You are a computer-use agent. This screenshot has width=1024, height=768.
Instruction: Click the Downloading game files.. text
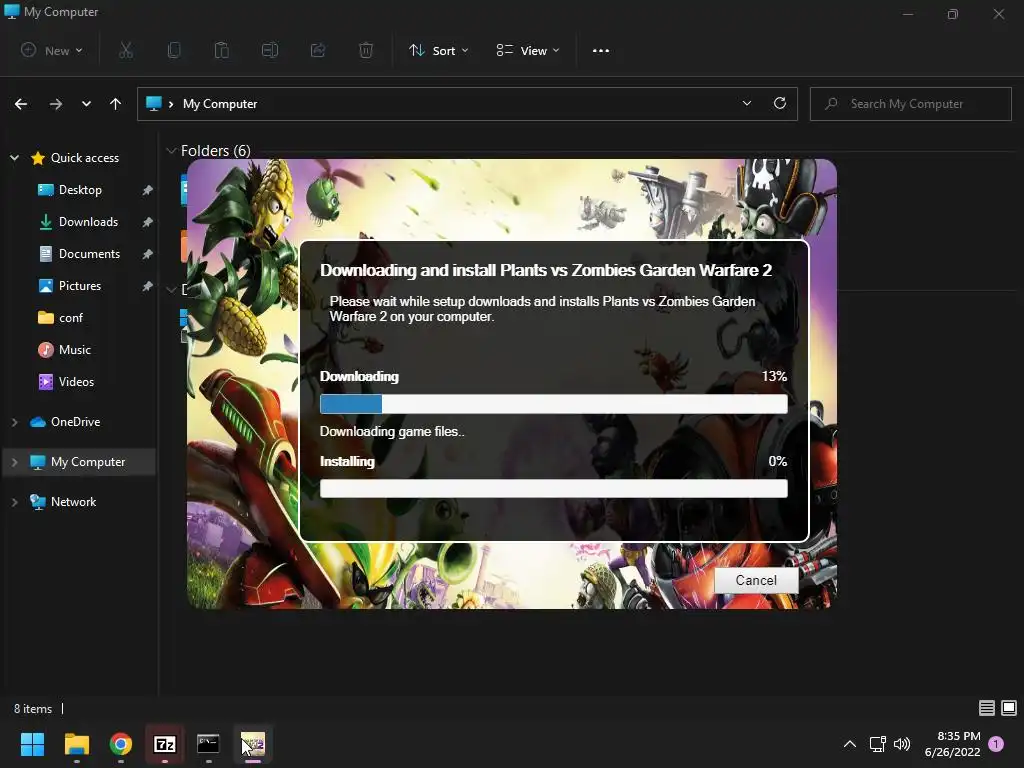pos(392,432)
